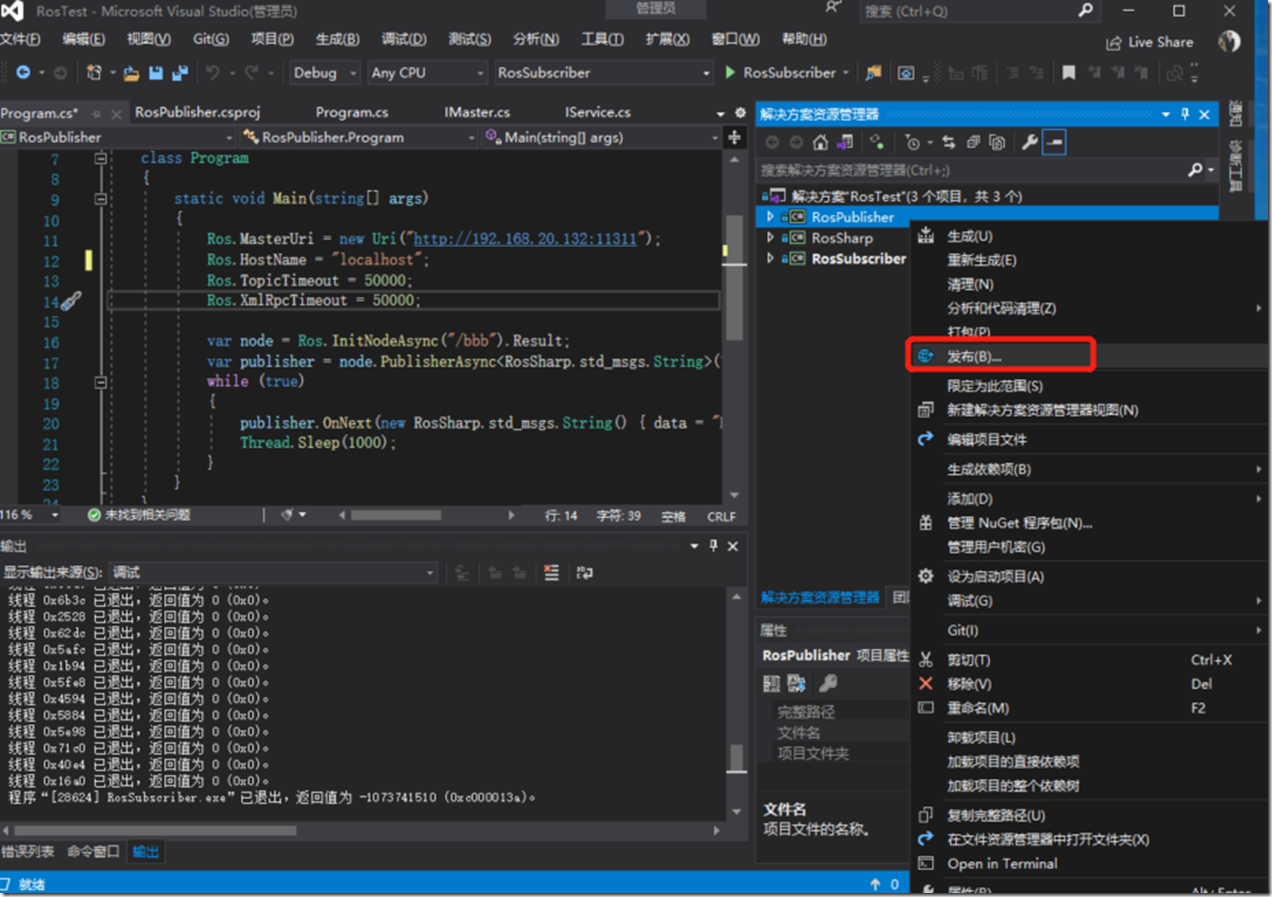Collapse the class Program code block
The image size is (1272, 897).
[101, 158]
